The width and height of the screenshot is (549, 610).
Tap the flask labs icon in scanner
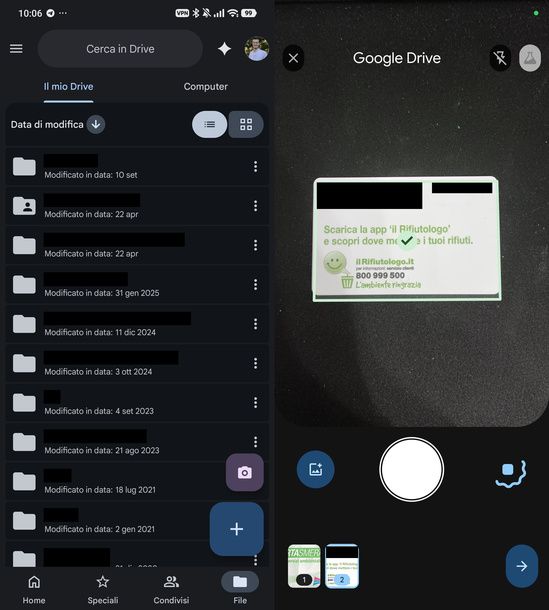[530, 58]
